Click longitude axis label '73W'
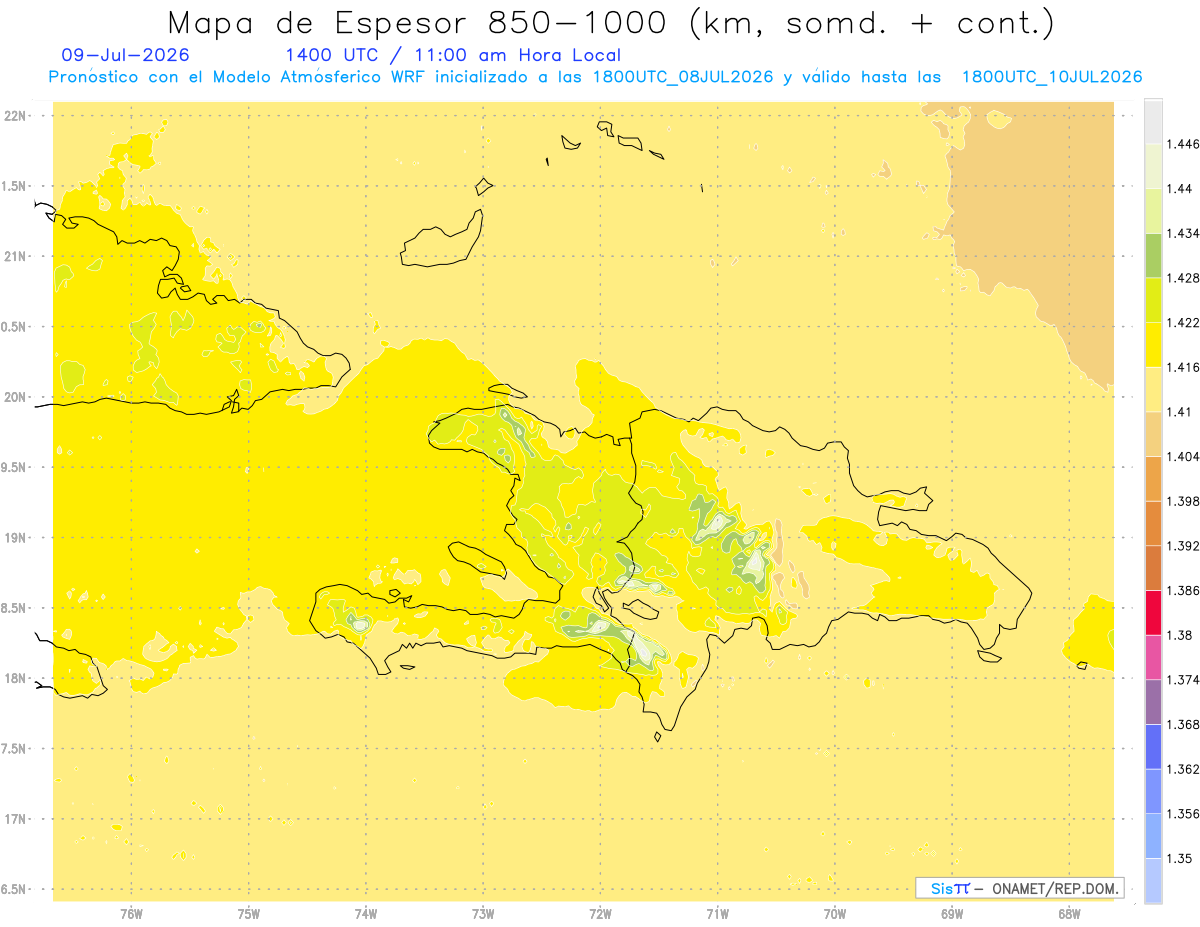 coord(483,913)
